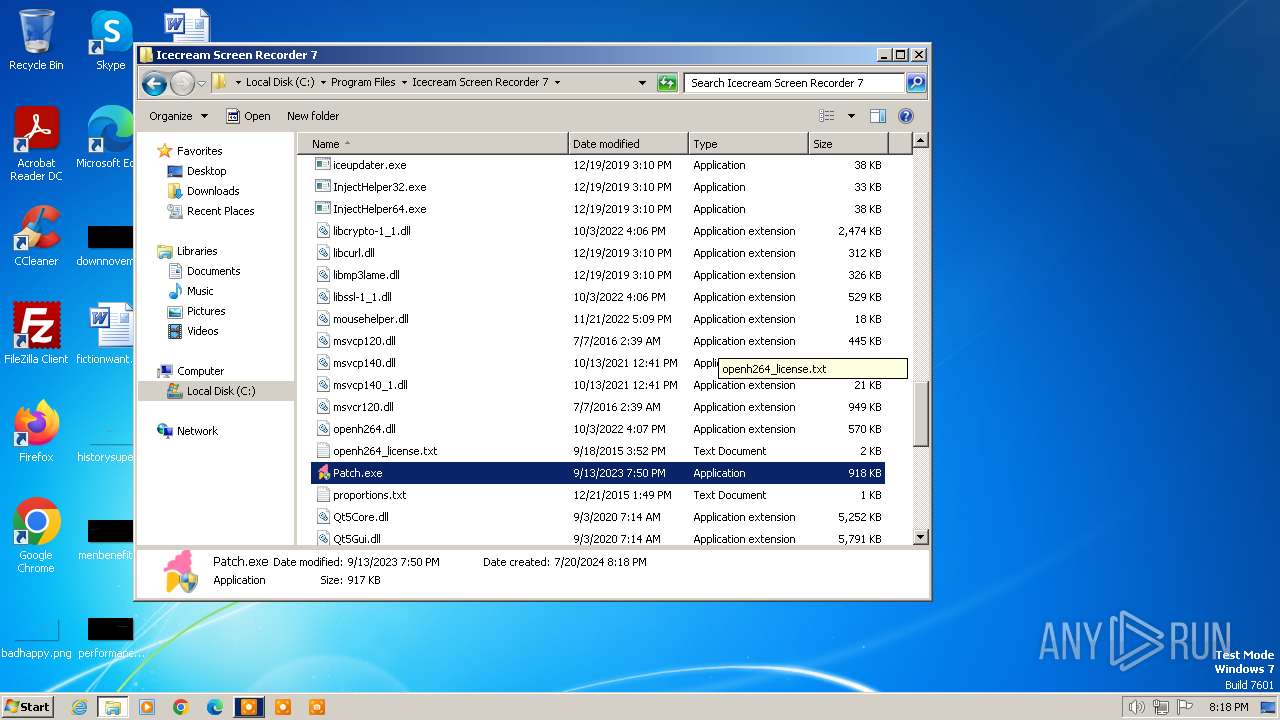Select Computer in the navigation pane
1280x720 pixels.
click(x=200, y=371)
